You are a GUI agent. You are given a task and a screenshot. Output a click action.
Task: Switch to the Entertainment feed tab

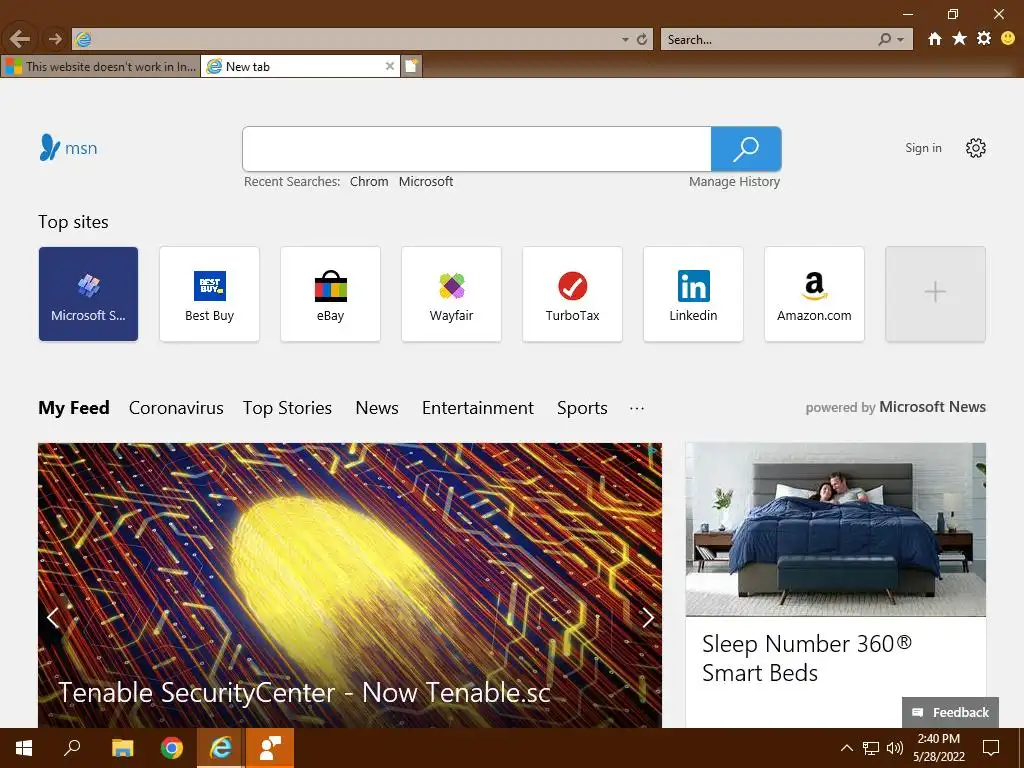478,408
